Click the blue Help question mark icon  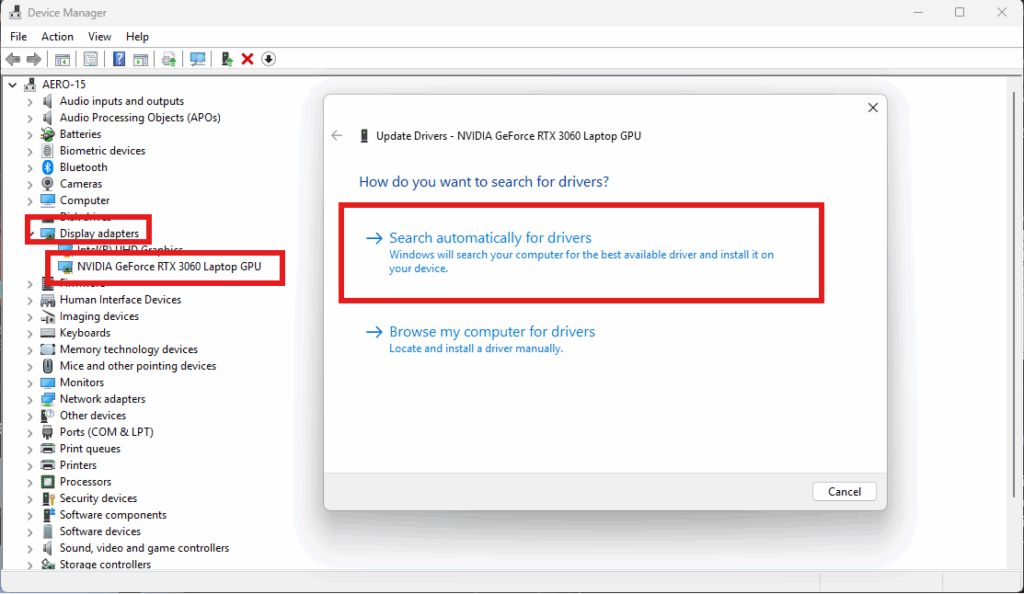point(119,59)
